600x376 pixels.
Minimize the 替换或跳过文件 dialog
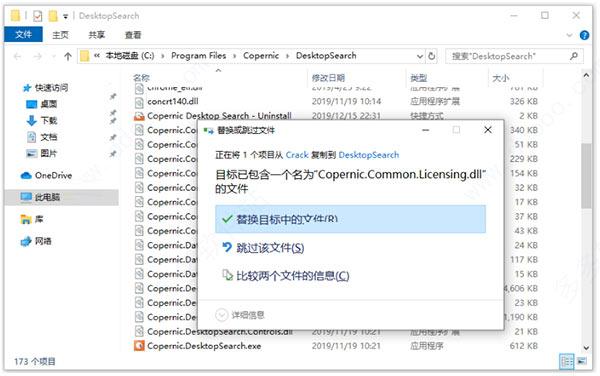point(425,130)
